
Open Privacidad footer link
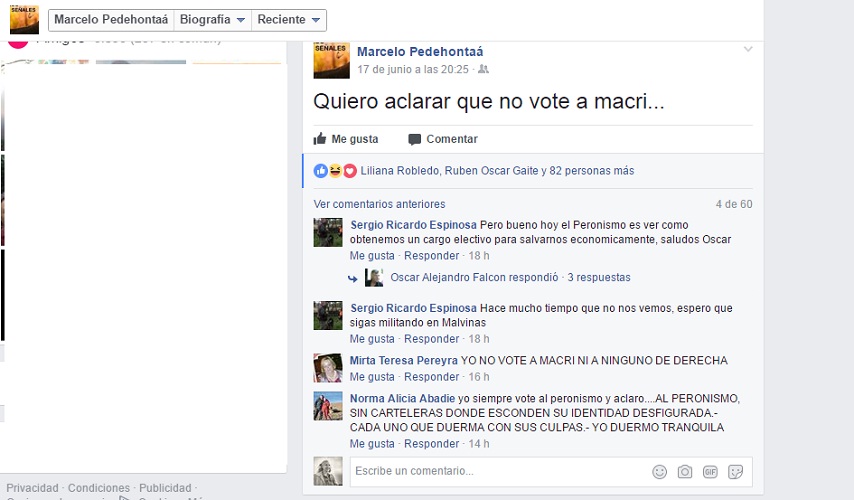tap(32, 488)
